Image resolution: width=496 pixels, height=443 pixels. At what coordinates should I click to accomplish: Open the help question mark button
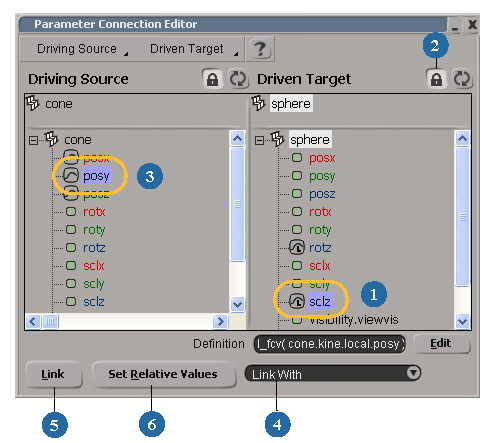coord(260,49)
